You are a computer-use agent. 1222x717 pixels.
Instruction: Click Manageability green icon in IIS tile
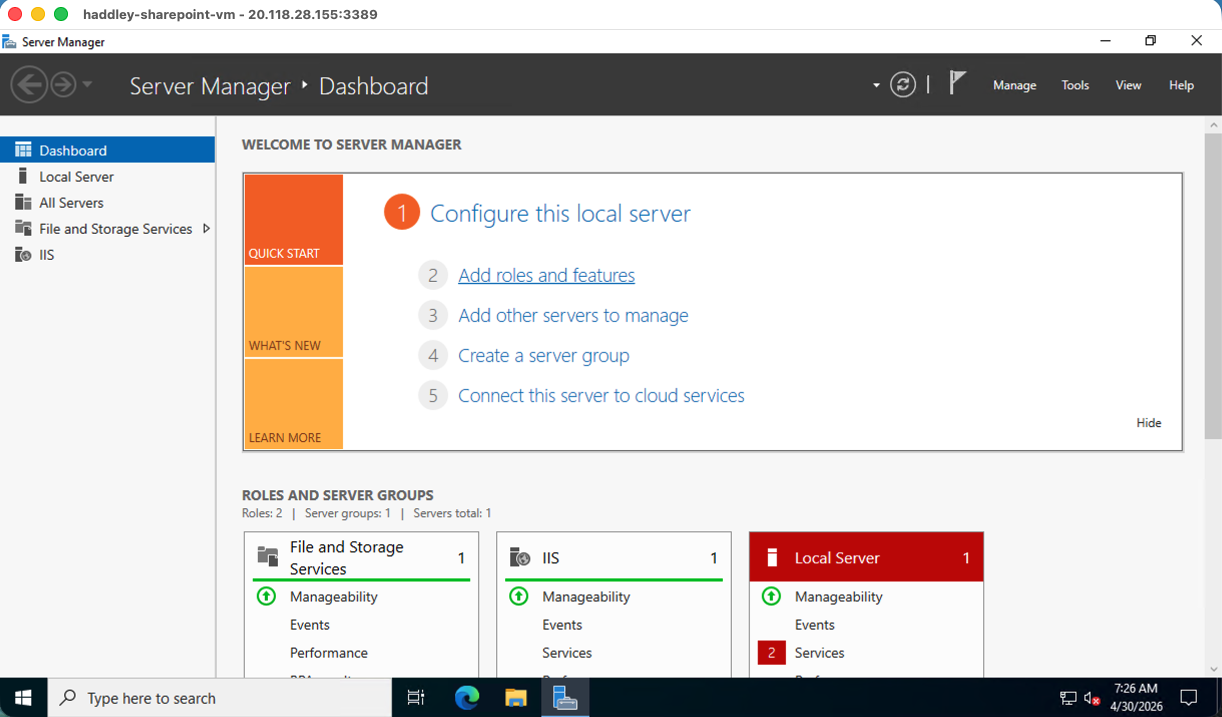(x=518, y=596)
